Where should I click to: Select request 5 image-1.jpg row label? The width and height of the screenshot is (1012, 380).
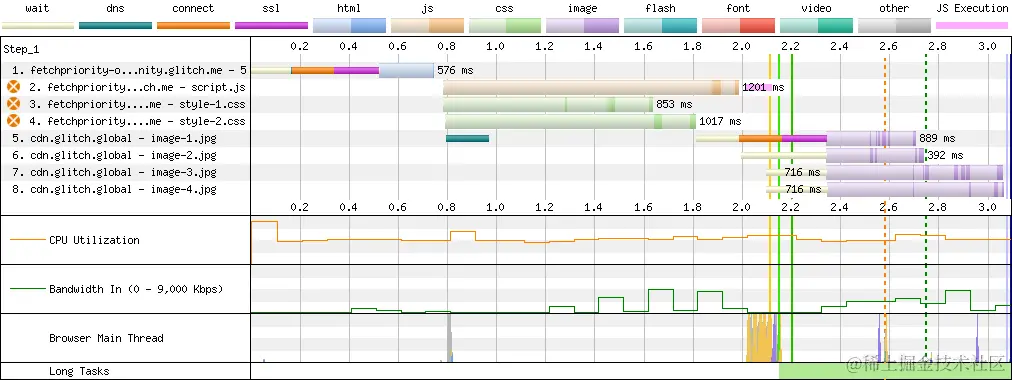114,138
